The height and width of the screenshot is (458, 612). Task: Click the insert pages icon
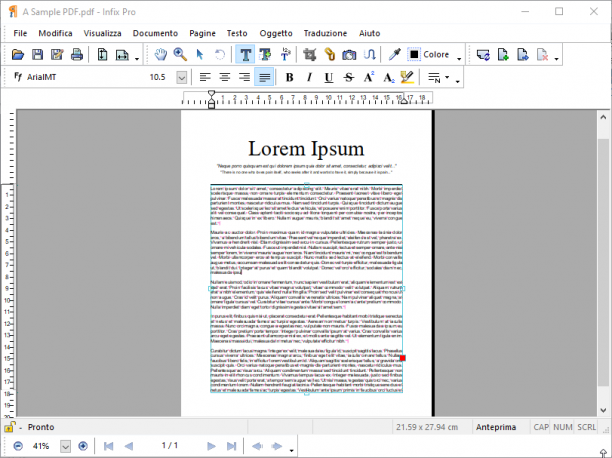tap(503, 55)
